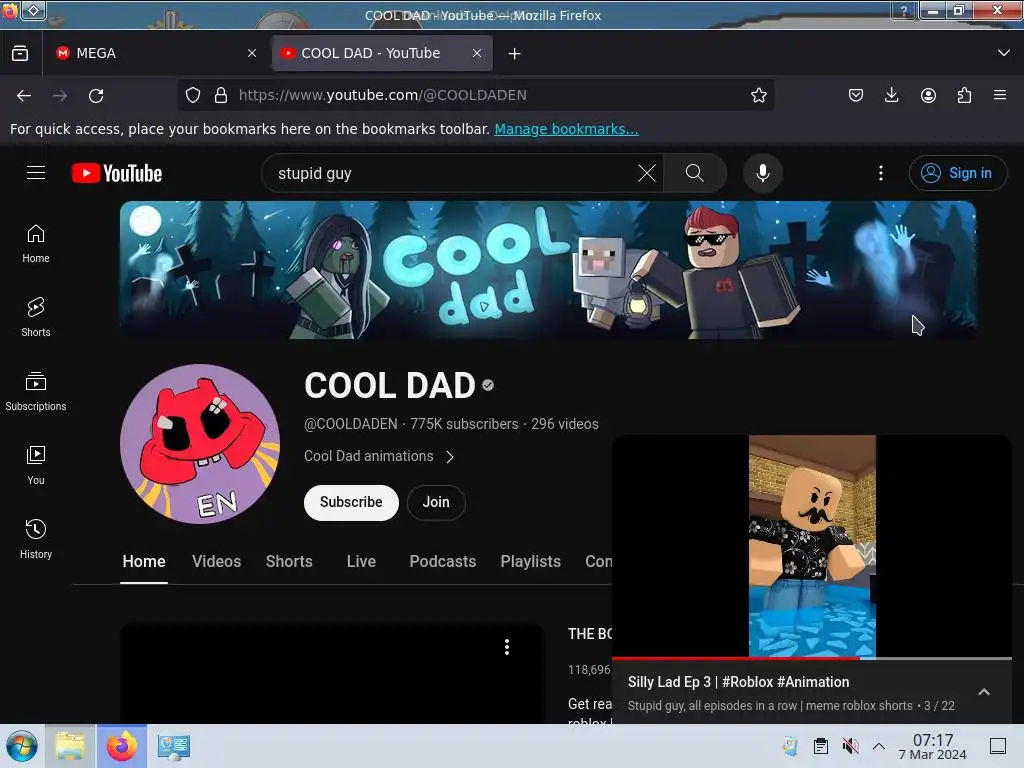The height and width of the screenshot is (768, 1024).
Task: Open the YouTube guide hamburger menu
Action: pyautogui.click(x=36, y=172)
